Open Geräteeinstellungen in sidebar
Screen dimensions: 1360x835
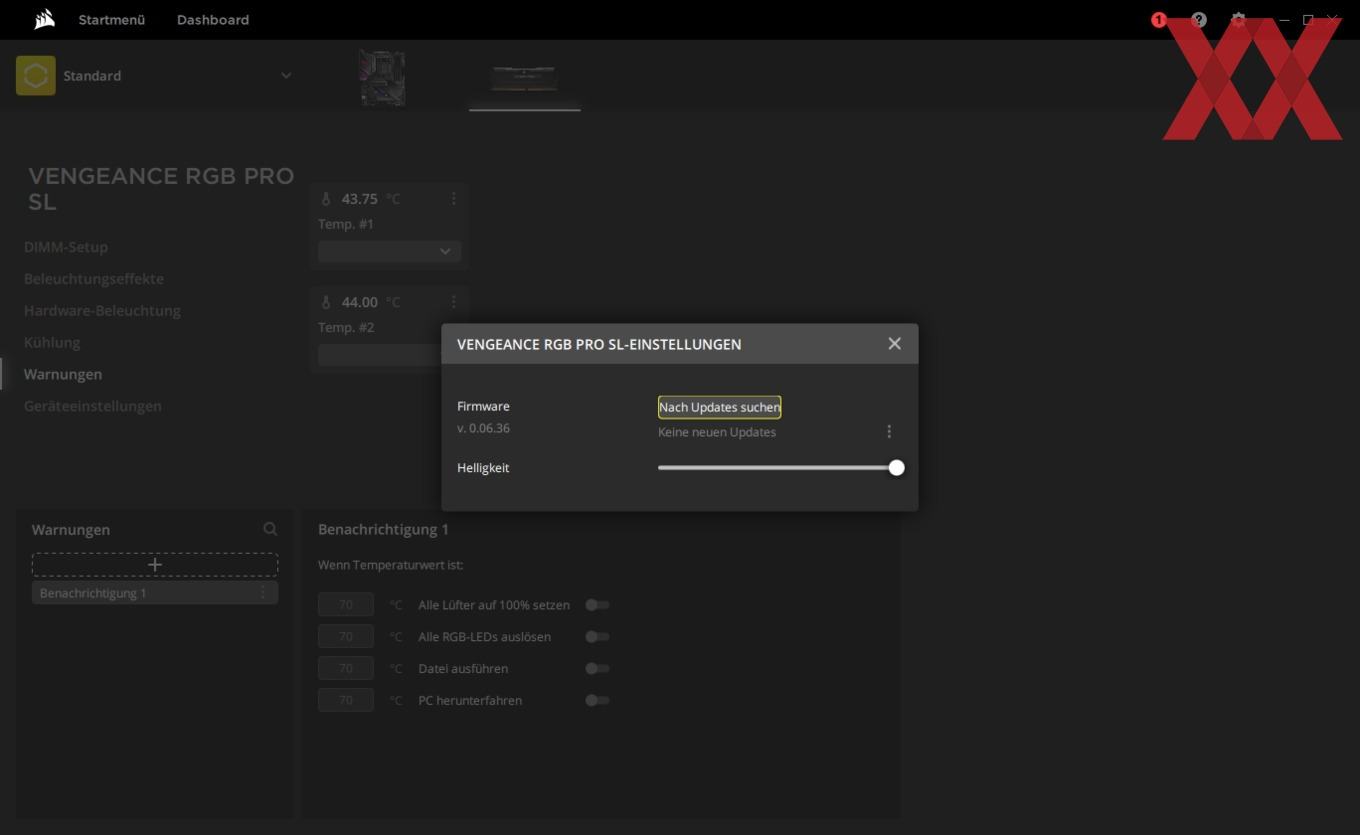(93, 406)
